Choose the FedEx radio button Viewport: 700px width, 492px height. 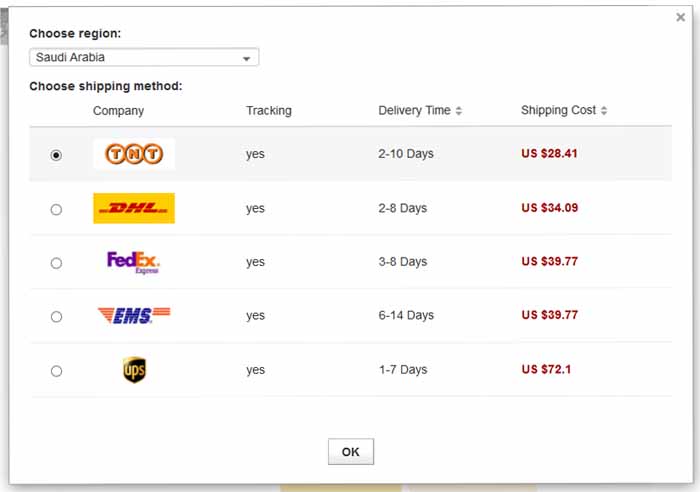click(56, 263)
